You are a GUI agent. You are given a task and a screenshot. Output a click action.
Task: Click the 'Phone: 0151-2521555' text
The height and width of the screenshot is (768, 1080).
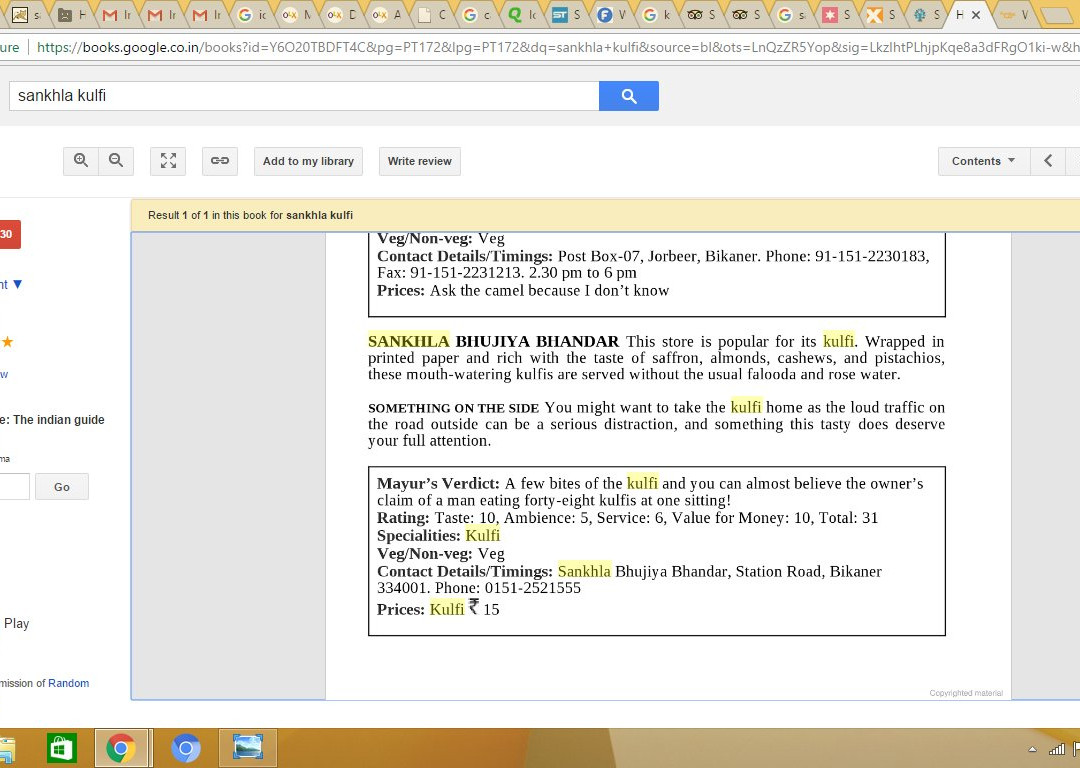(508, 588)
